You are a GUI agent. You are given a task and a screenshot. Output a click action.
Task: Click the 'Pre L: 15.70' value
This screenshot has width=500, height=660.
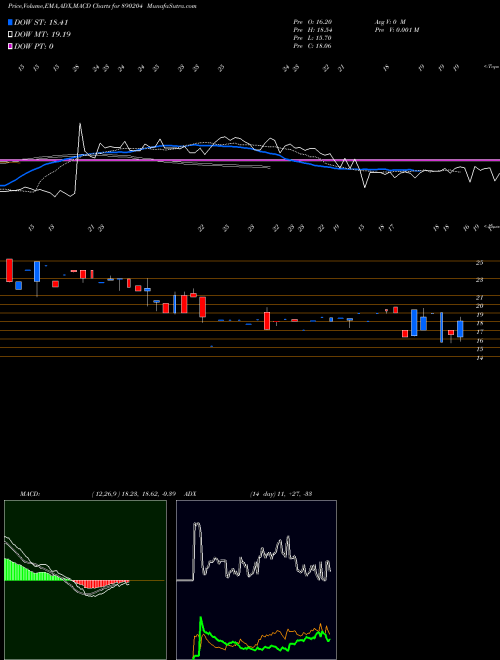pos(313,37)
